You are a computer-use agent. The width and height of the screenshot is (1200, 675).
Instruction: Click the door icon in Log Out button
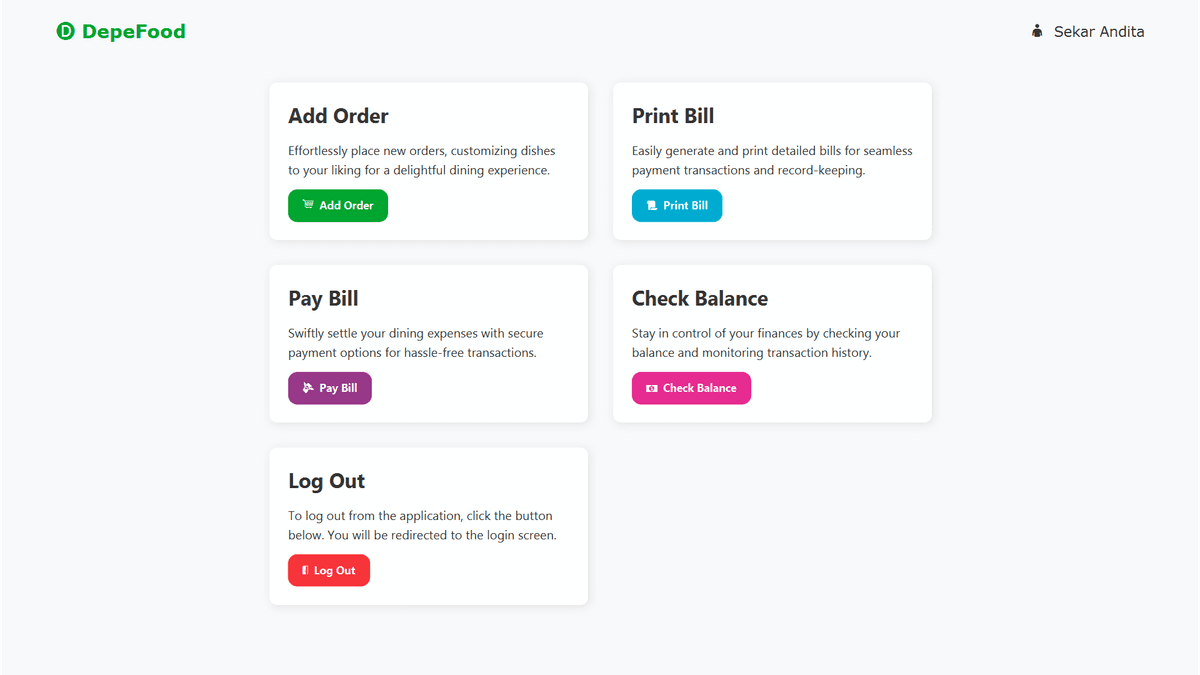pos(305,571)
